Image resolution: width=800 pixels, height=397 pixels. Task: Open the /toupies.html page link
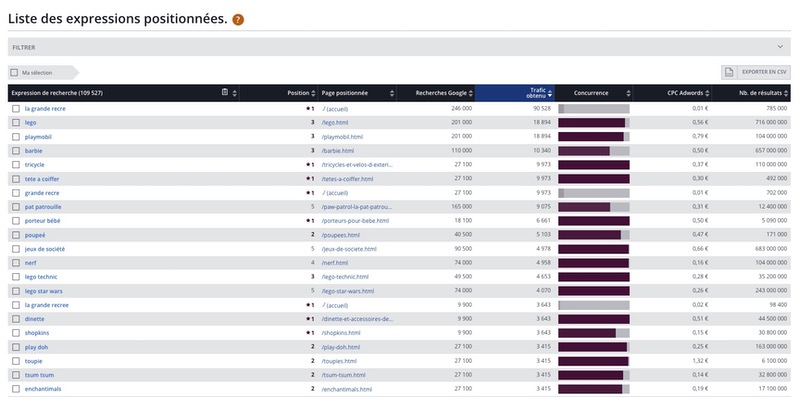click(x=339, y=361)
